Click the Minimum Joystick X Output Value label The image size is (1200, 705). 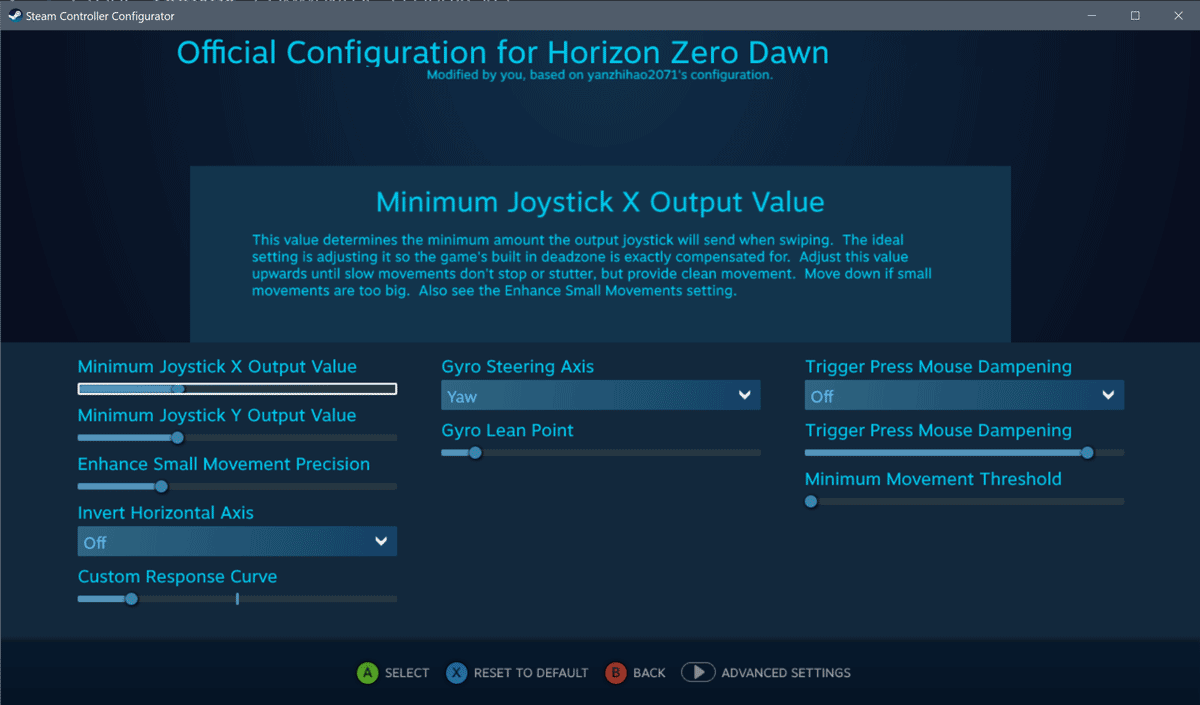[217, 367]
